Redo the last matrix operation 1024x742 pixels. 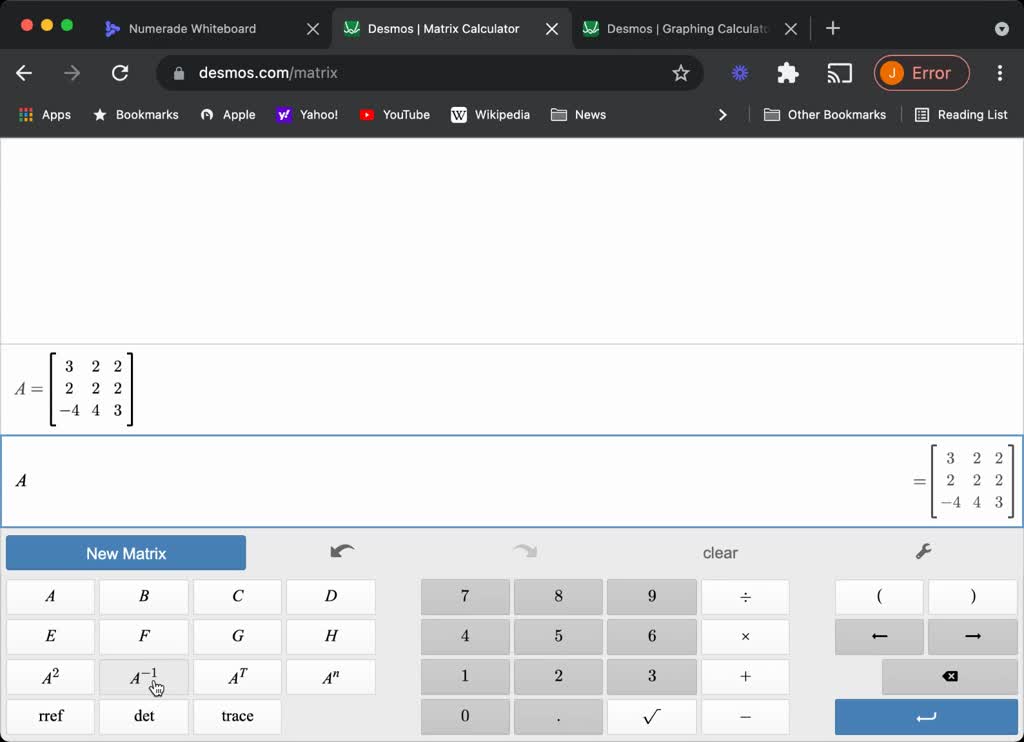pyautogui.click(x=524, y=551)
